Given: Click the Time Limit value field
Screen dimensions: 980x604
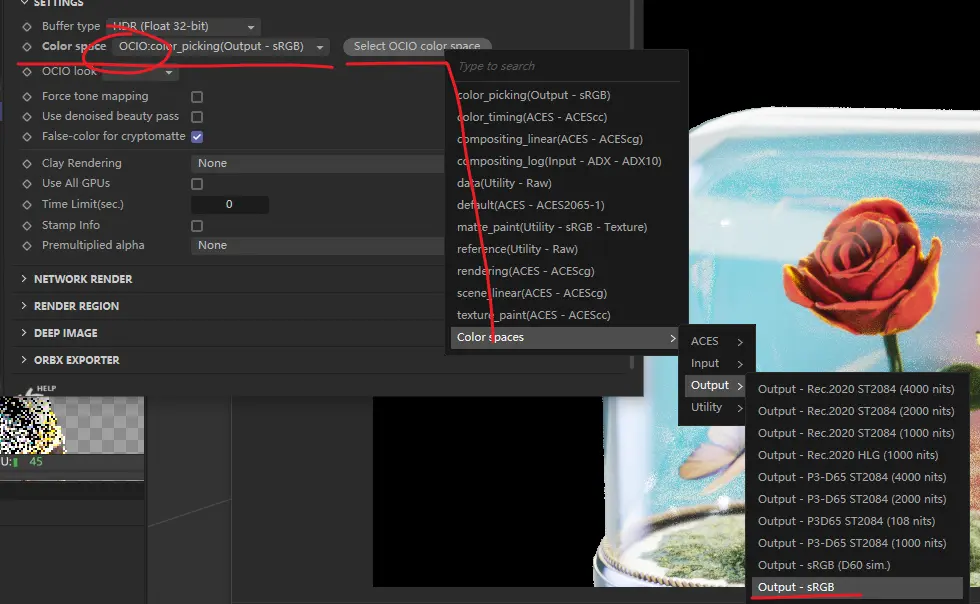Looking at the screenshot, I should pos(229,204).
